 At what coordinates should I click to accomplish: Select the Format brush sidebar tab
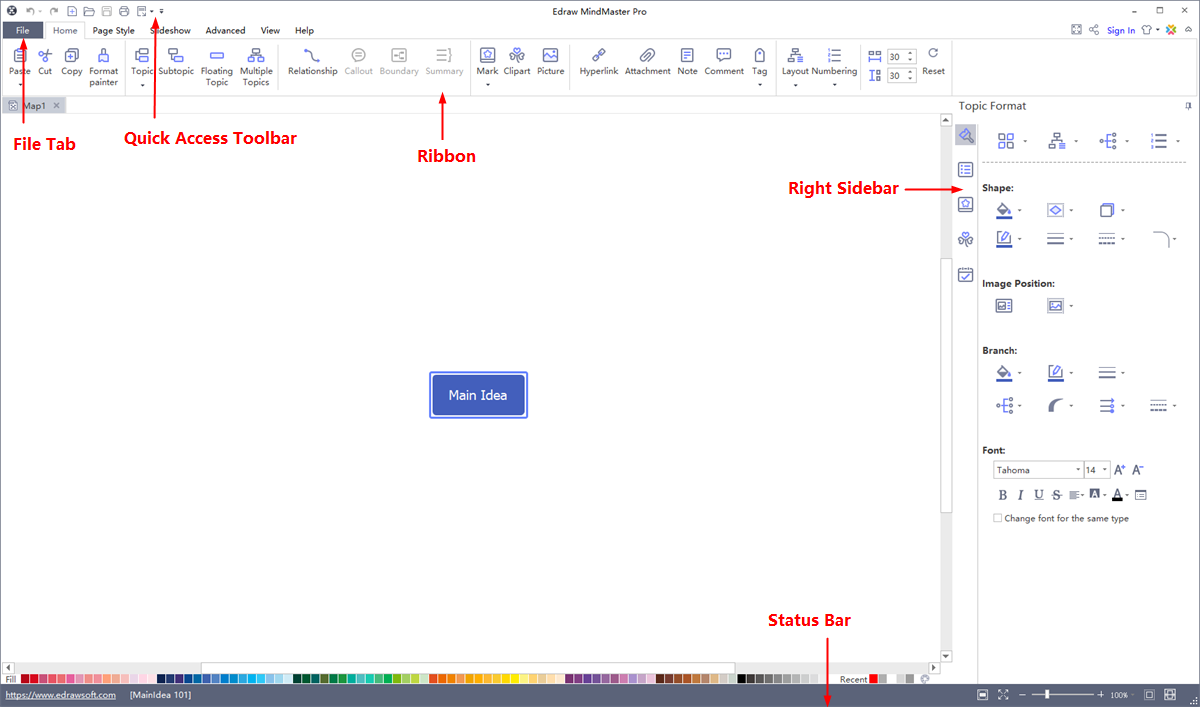(x=965, y=135)
